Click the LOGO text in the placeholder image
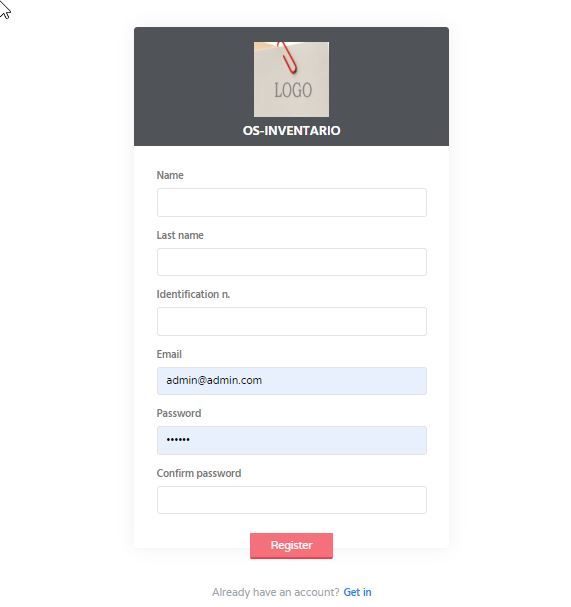 click(x=293, y=90)
